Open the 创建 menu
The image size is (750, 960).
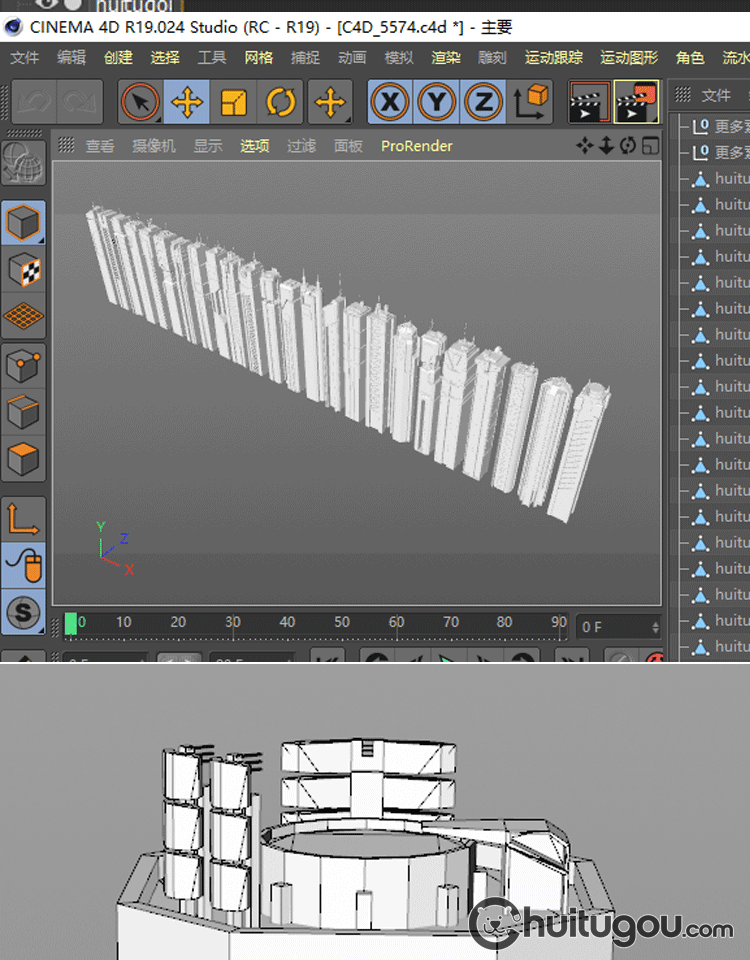coord(118,58)
